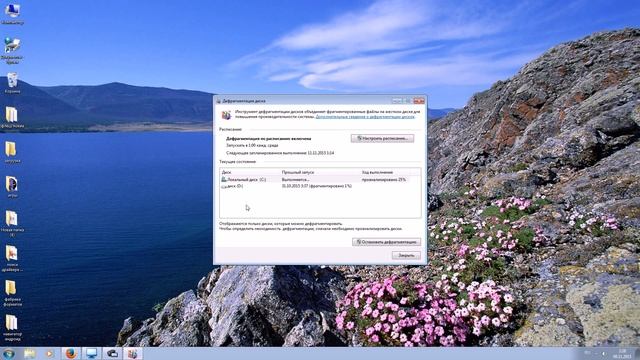Launch the media player taskbar icon
This screenshot has height=360, width=640.
pyautogui.click(x=50, y=353)
